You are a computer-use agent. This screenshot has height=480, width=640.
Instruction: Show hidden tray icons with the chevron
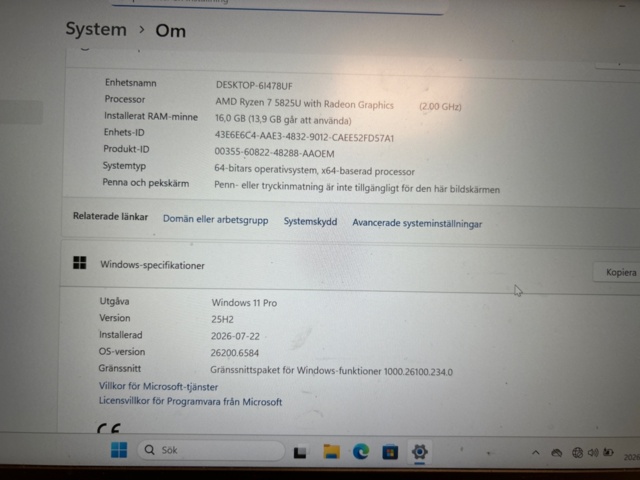pos(536,453)
